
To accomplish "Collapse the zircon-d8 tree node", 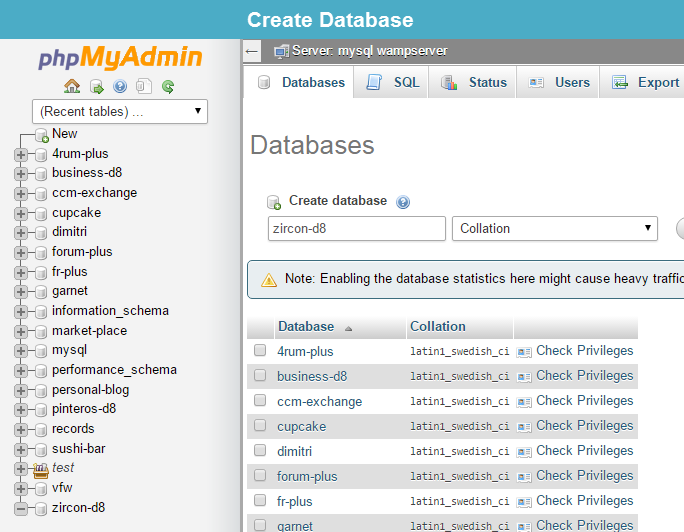I will click(x=21, y=509).
